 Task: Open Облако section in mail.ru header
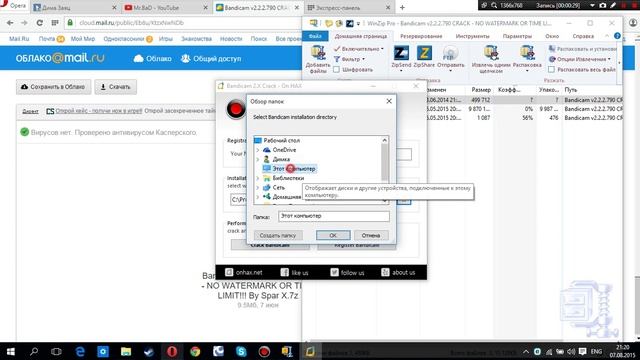153,59
